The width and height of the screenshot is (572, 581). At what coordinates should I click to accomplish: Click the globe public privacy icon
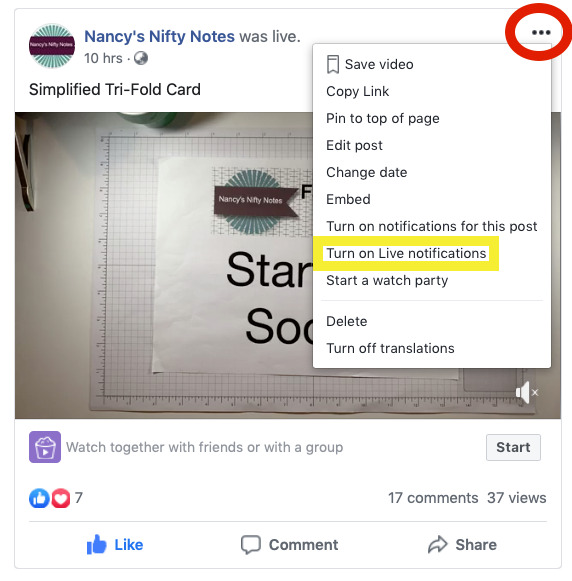tap(141, 58)
